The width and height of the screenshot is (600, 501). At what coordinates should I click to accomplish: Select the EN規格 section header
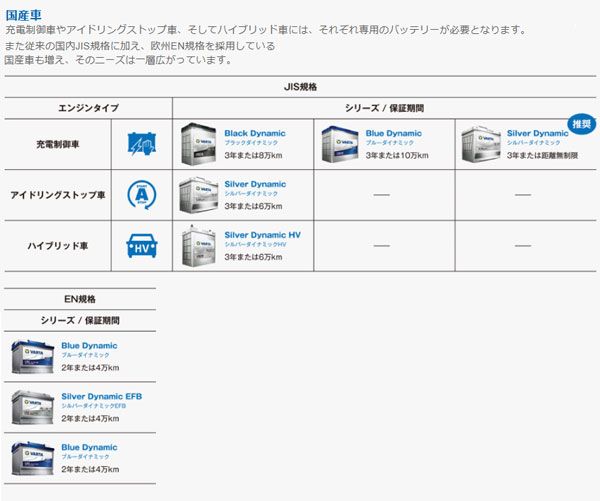click(x=79, y=299)
